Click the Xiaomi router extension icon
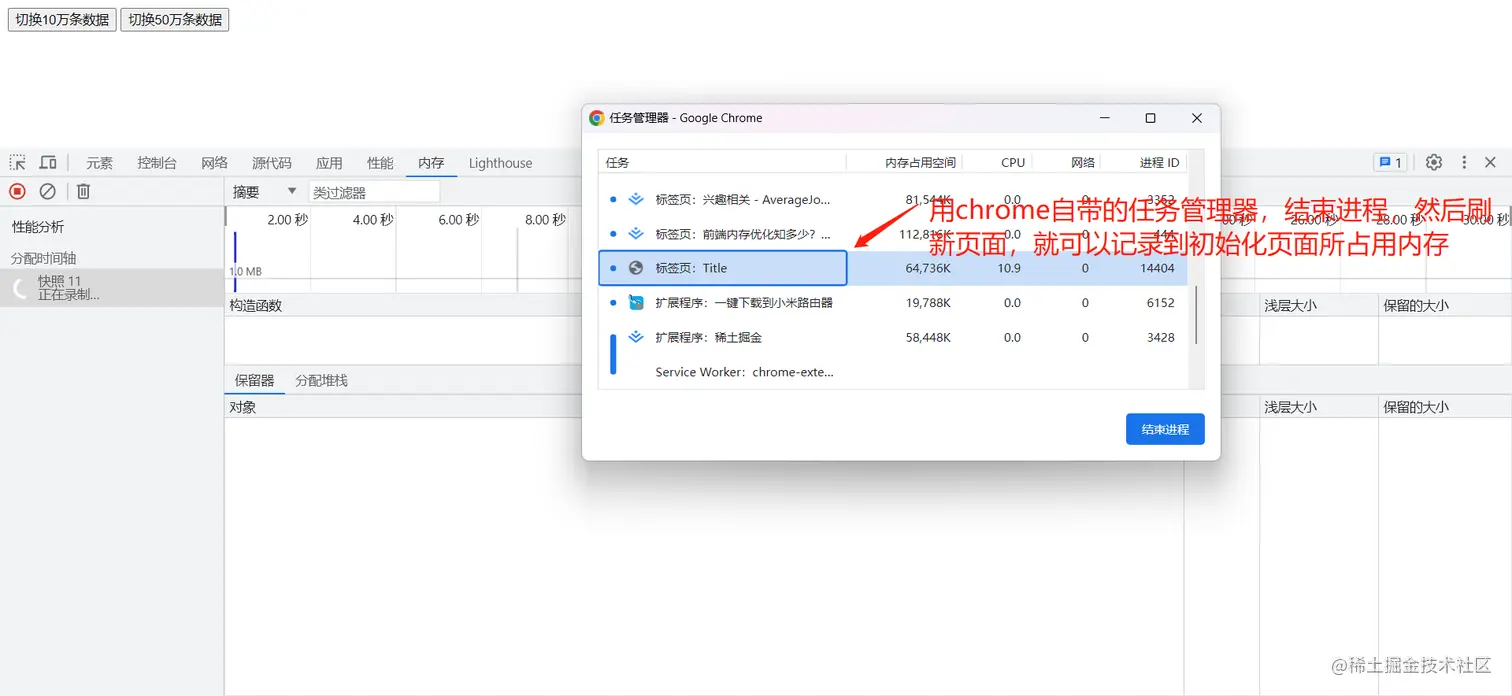The height and width of the screenshot is (696, 1512). tap(635, 302)
